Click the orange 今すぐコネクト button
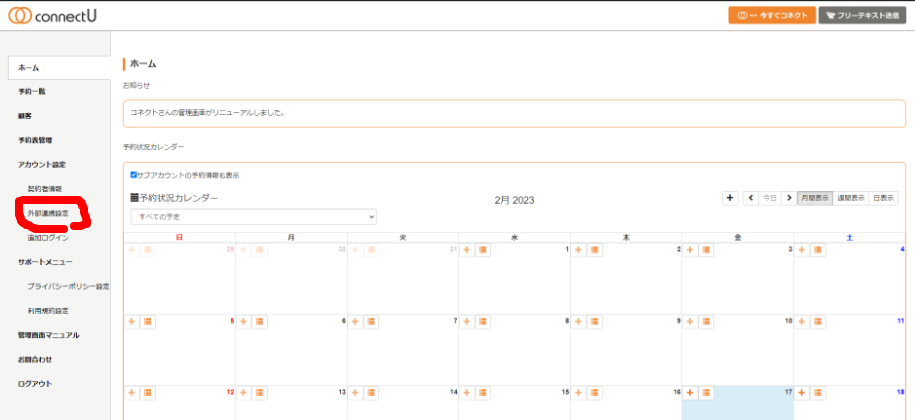 point(770,16)
